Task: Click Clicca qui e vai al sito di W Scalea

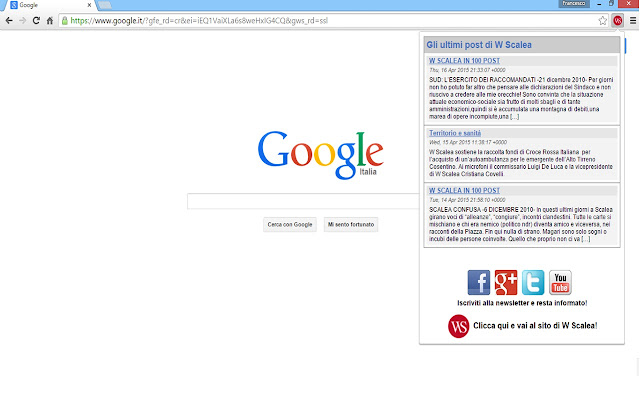Action: pyautogui.click(x=535, y=326)
